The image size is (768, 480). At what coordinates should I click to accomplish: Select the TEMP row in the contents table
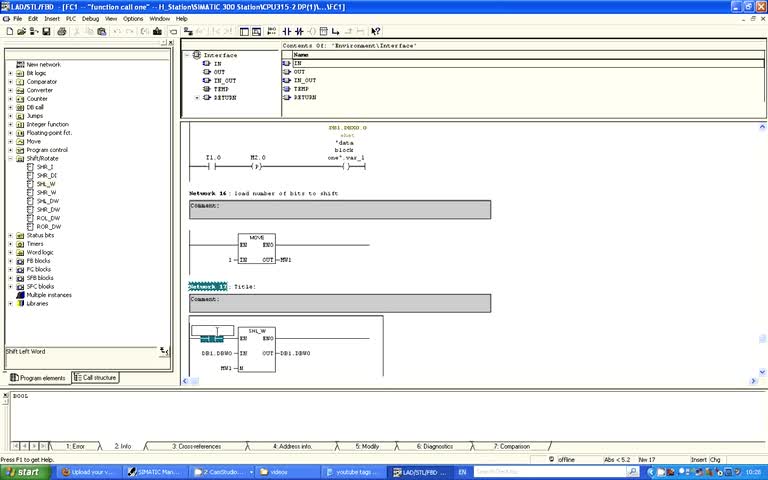pos(301,89)
